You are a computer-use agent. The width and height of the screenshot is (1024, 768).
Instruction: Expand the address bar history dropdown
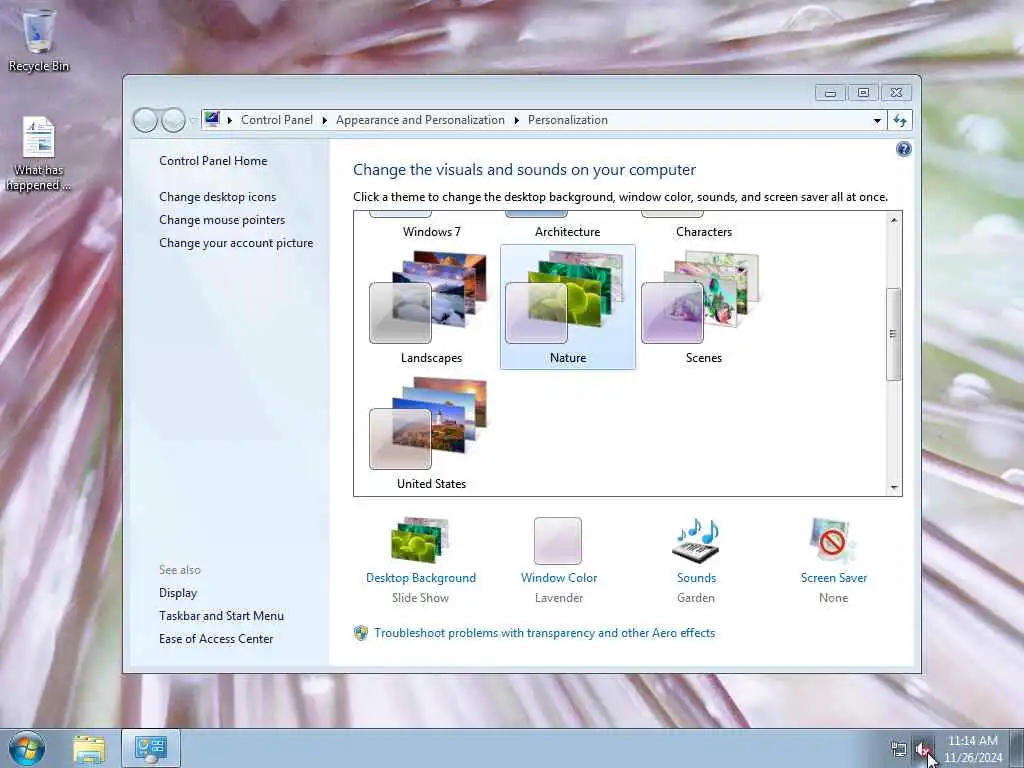pos(877,120)
